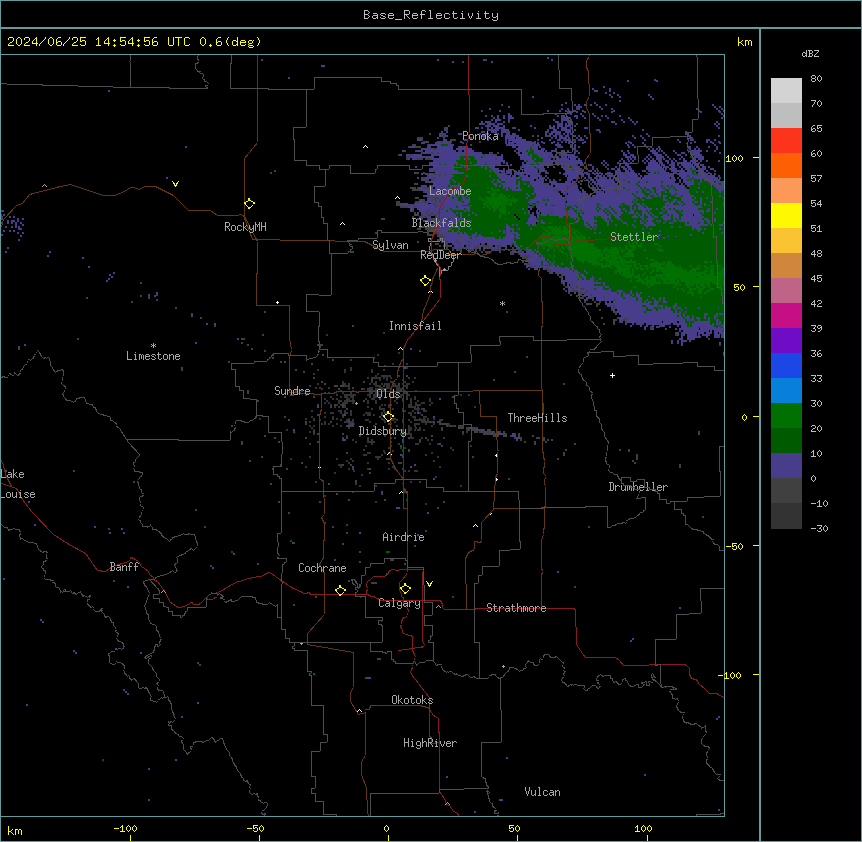Click the Drumheller town label
The image size is (862, 842).
[638, 487]
